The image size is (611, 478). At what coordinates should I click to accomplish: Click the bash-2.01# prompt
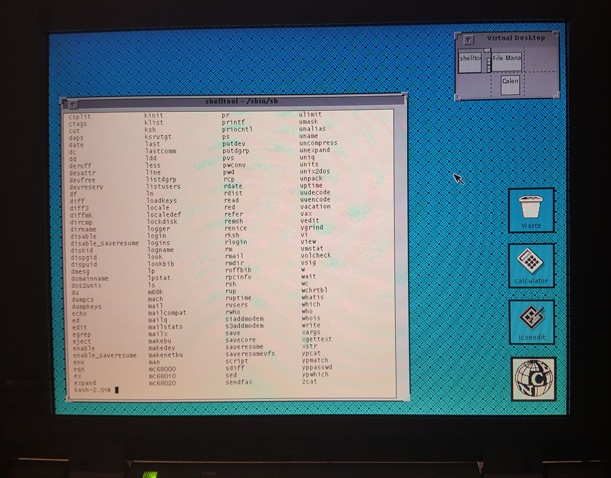coord(92,390)
